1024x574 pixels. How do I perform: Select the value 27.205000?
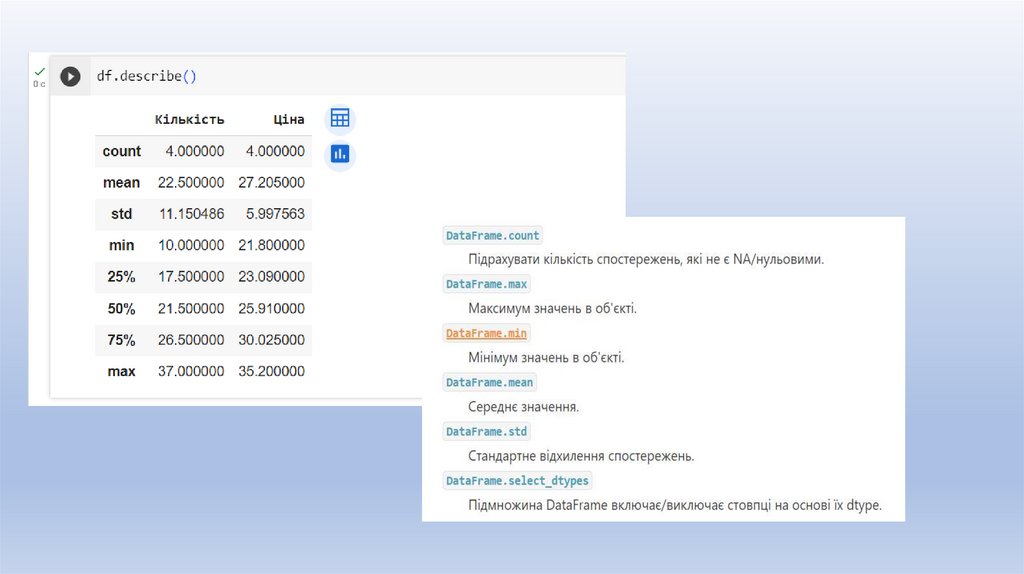click(271, 183)
